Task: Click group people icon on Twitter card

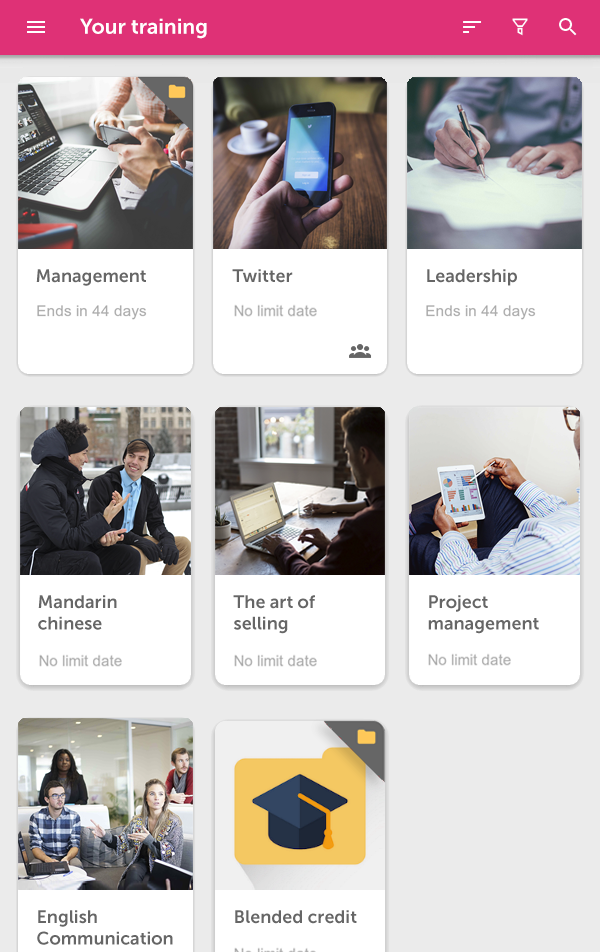Action: (x=360, y=351)
